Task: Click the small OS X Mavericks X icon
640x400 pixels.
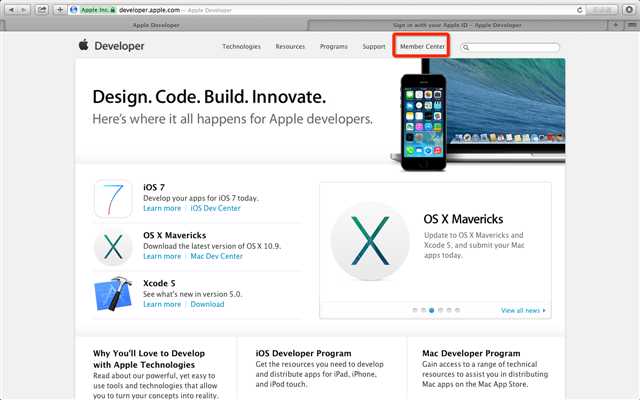Action: (x=113, y=246)
